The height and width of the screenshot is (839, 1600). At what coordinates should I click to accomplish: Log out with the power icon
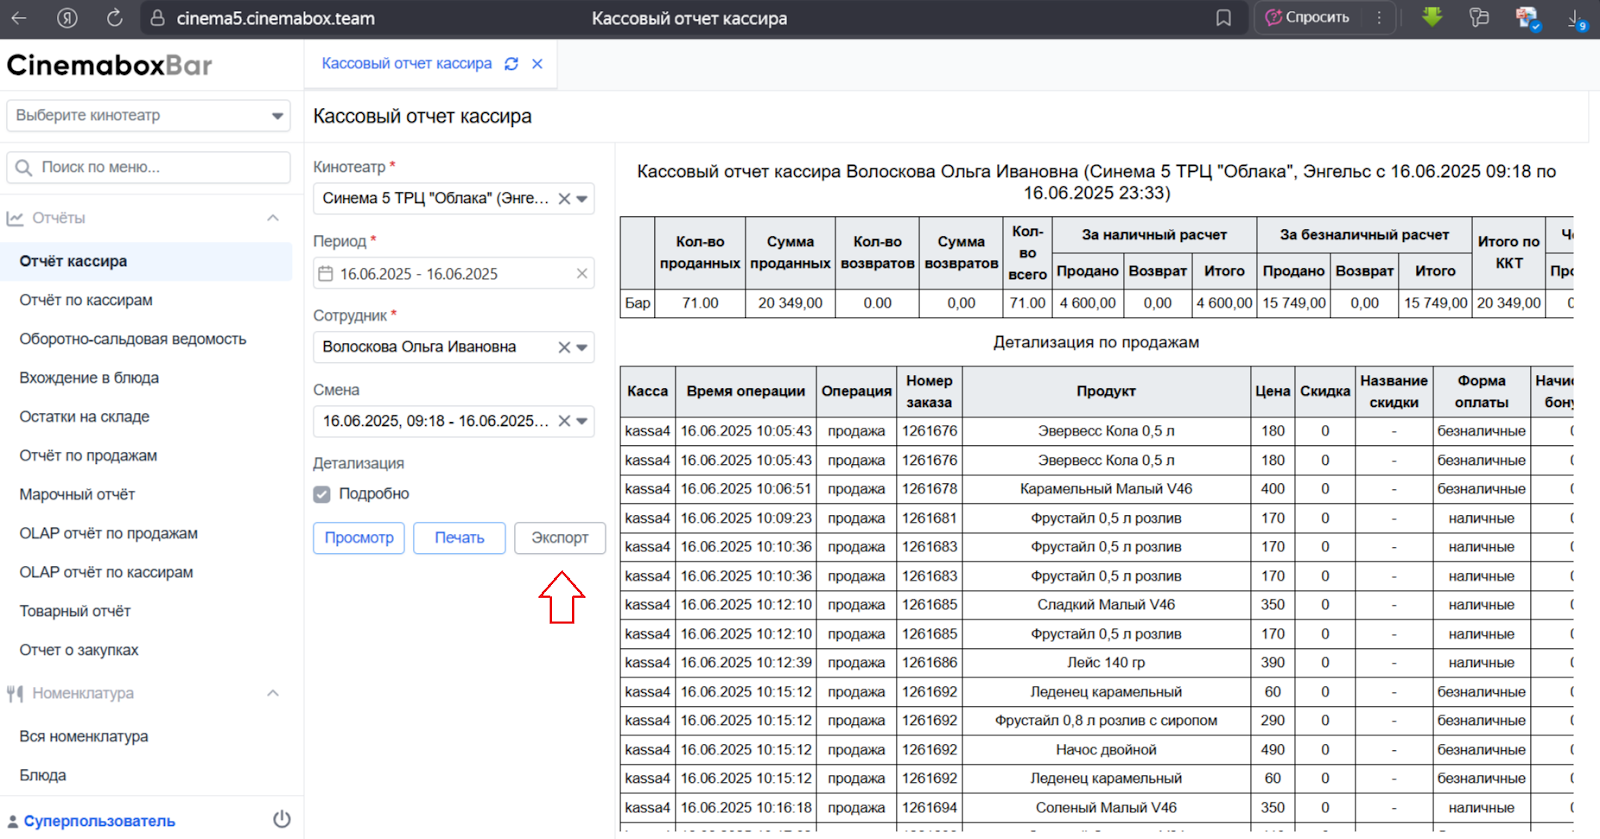point(282,819)
